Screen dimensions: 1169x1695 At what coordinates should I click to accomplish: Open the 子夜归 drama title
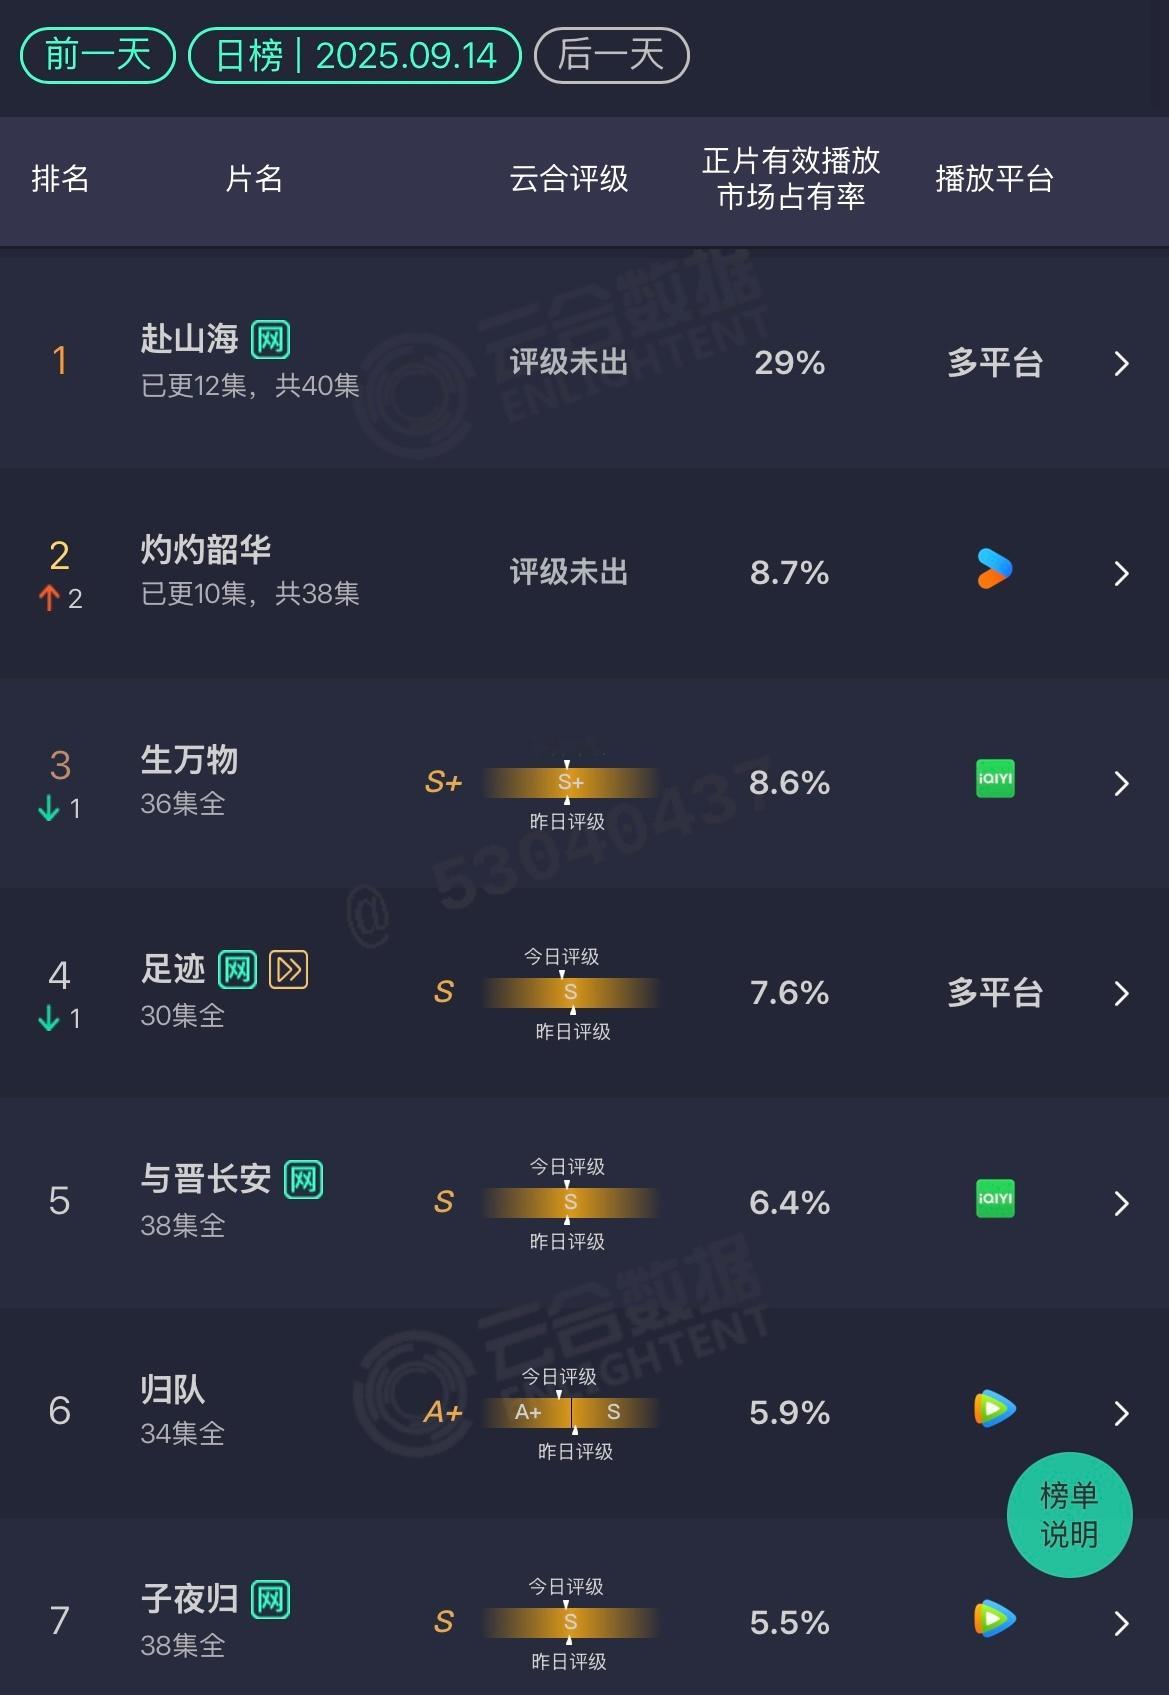(x=189, y=1598)
